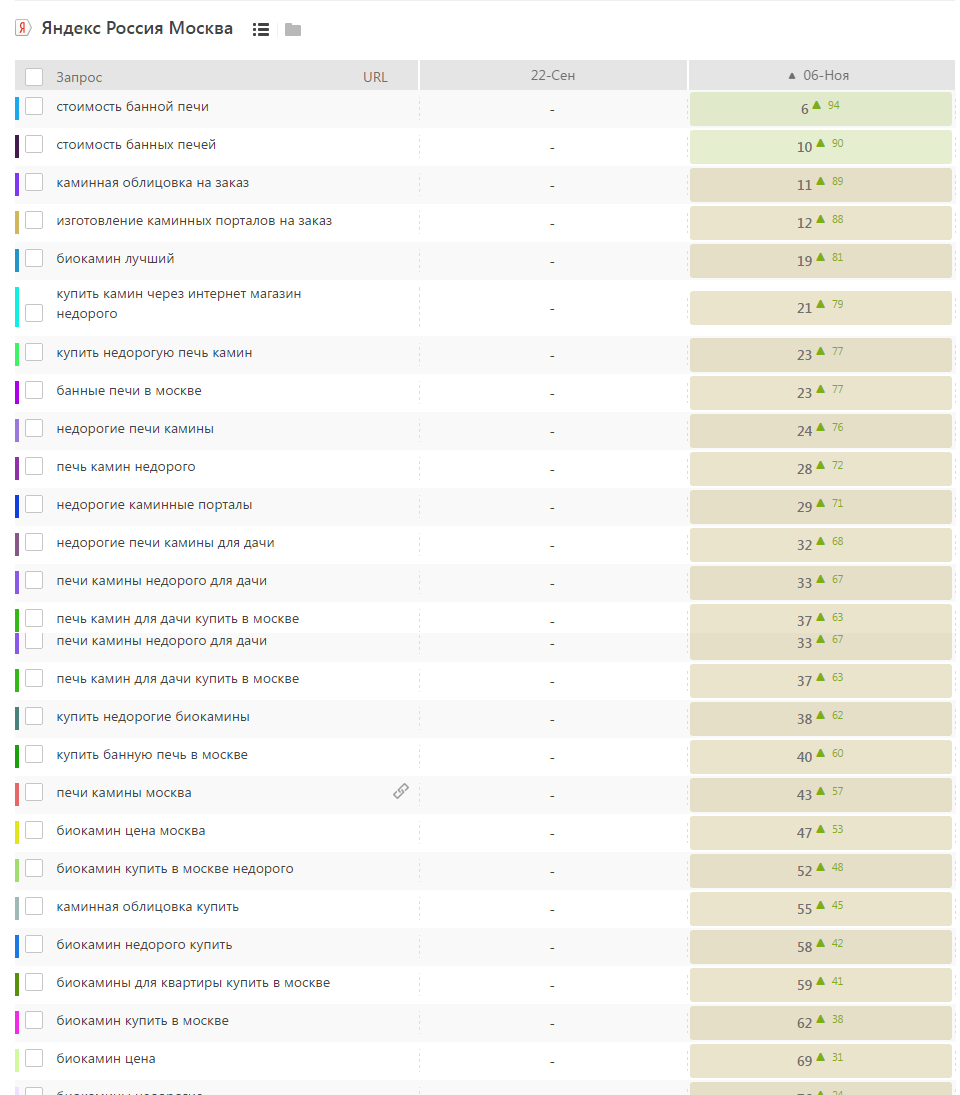Open the folder icon beside the title
This screenshot has height=1095, width=960.
pos(293,29)
